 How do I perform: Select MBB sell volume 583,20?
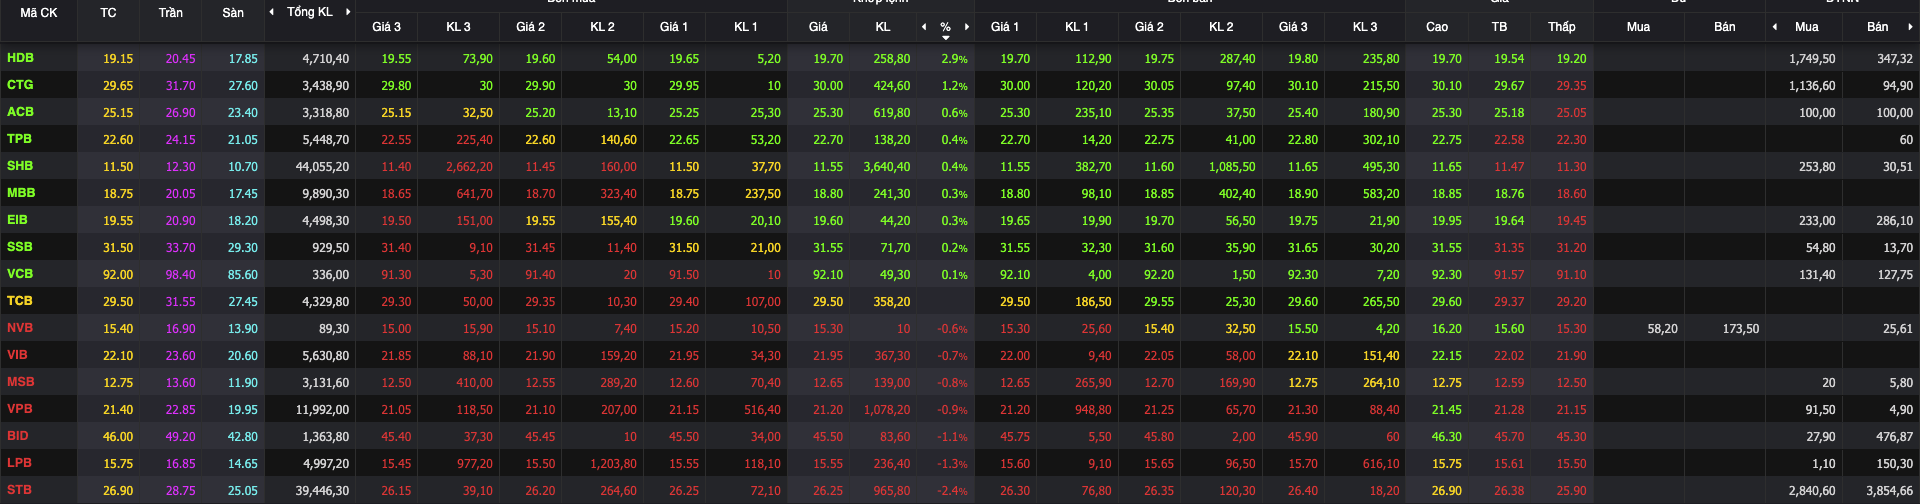(1381, 194)
